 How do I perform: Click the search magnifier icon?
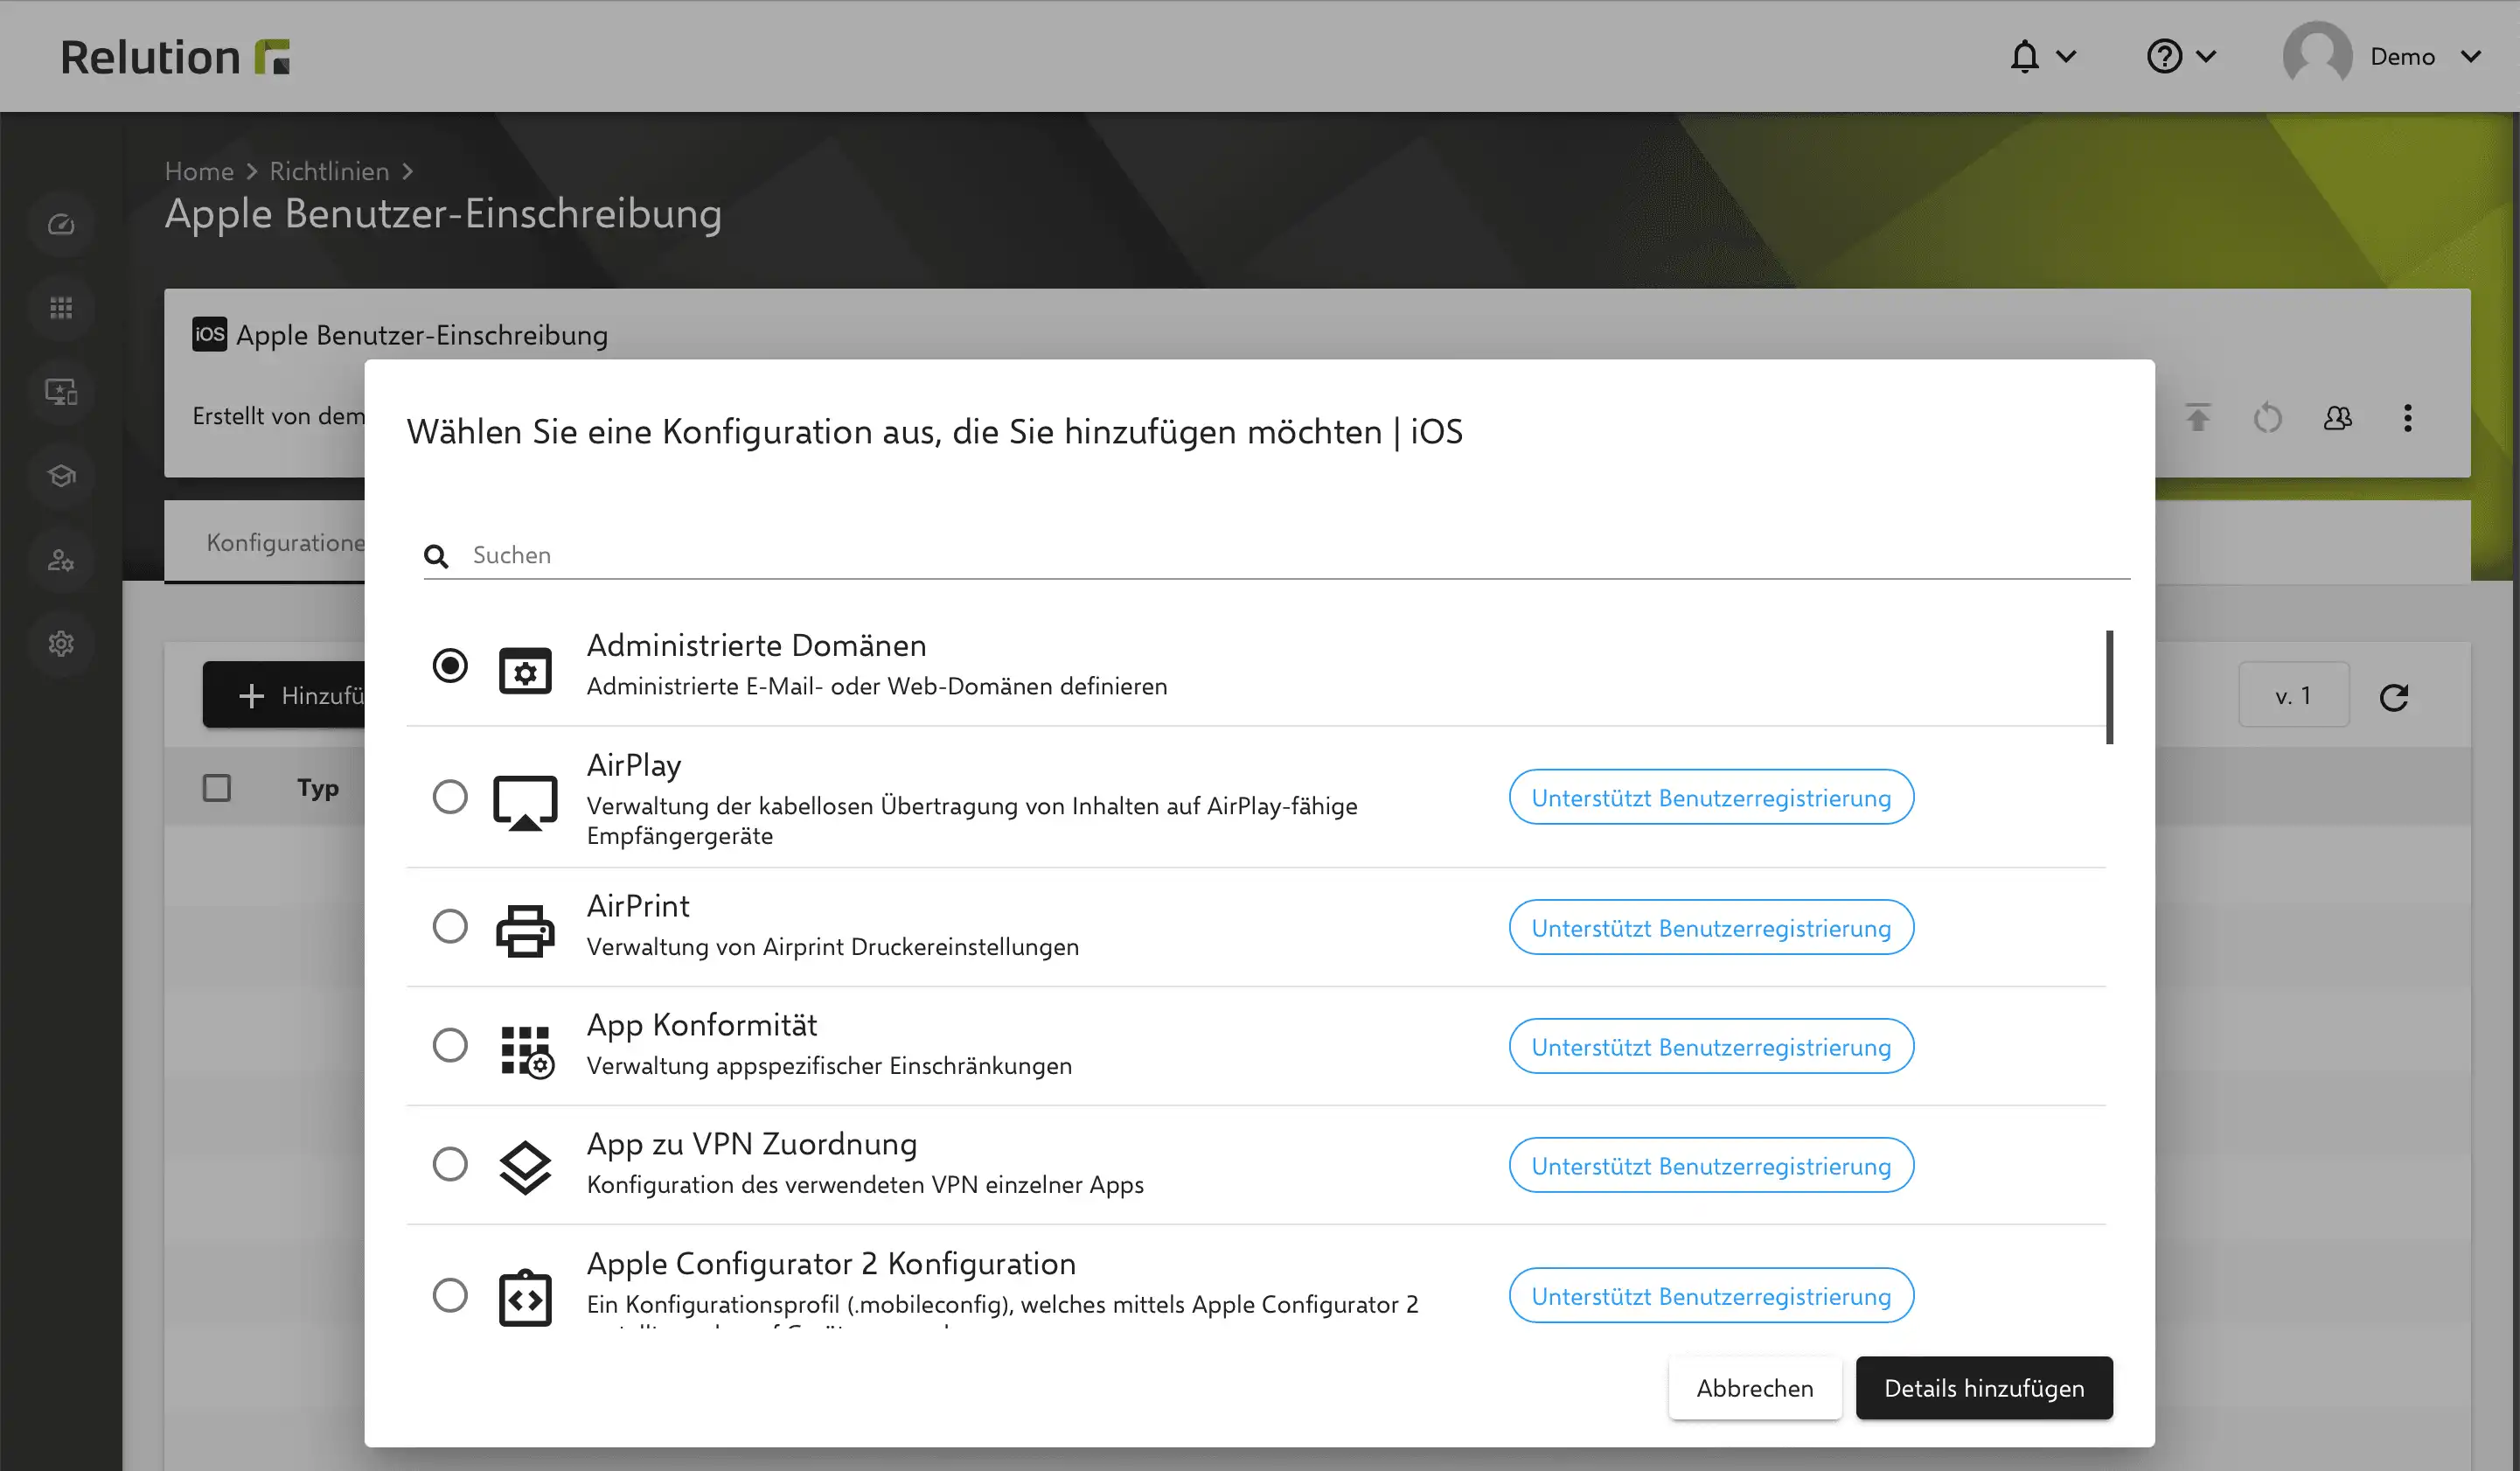pos(436,556)
